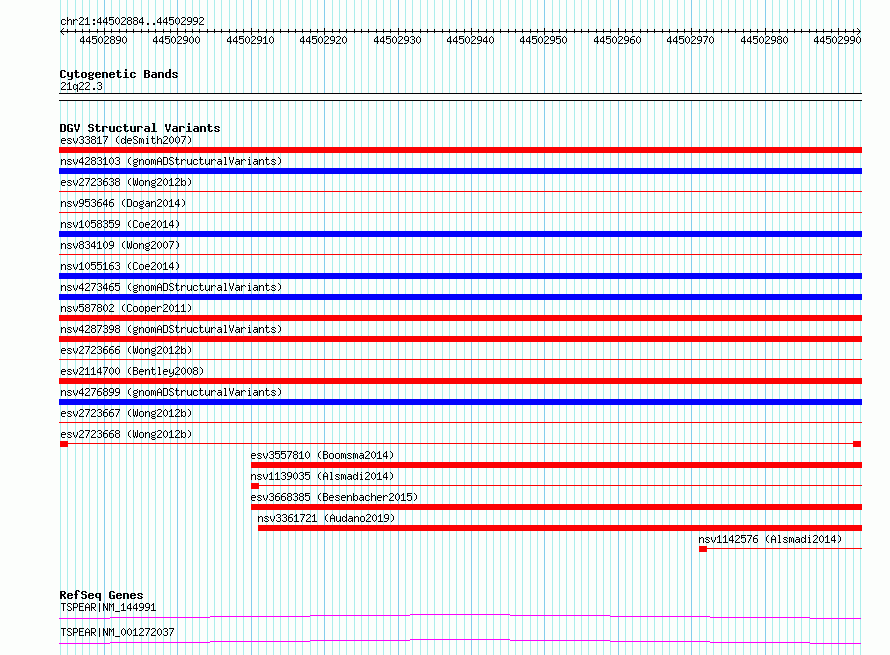Click the 21q22.3 band label
Viewport: 890px width, 655px height.
(81, 86)
